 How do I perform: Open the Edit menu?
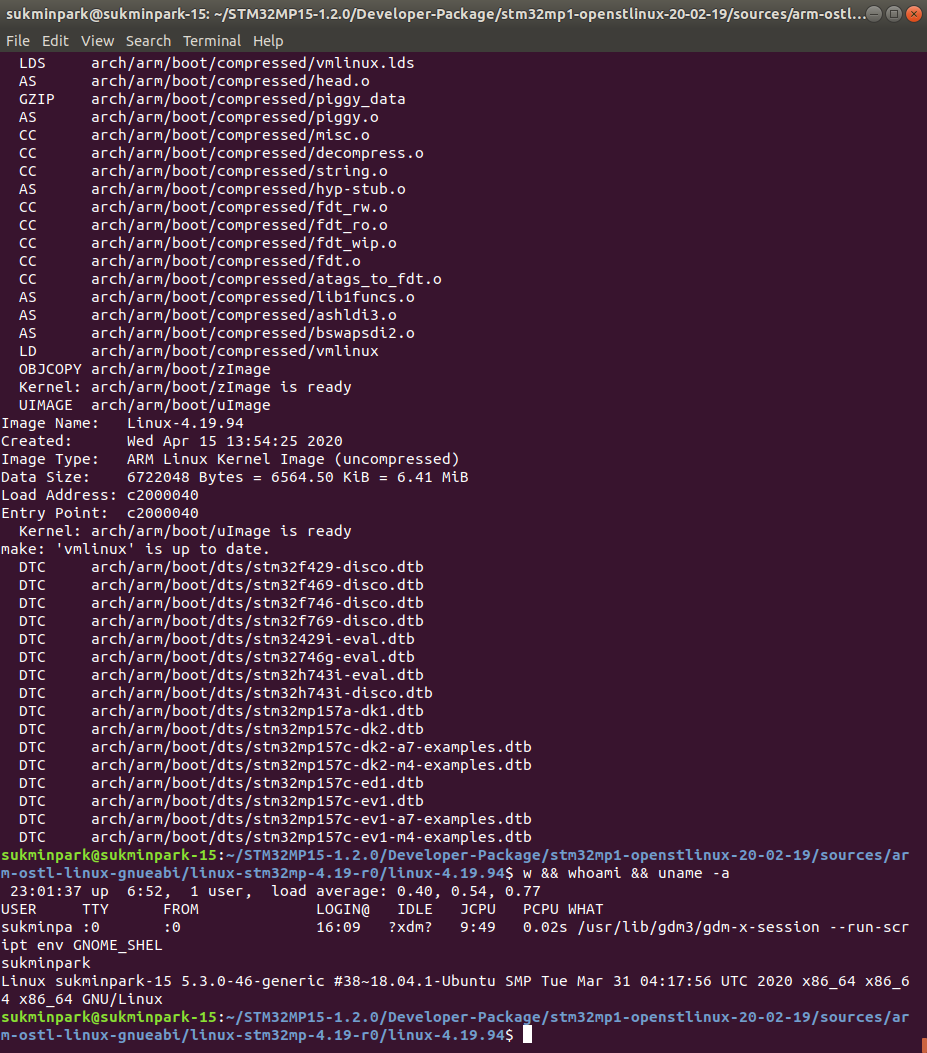coord(55,41)
